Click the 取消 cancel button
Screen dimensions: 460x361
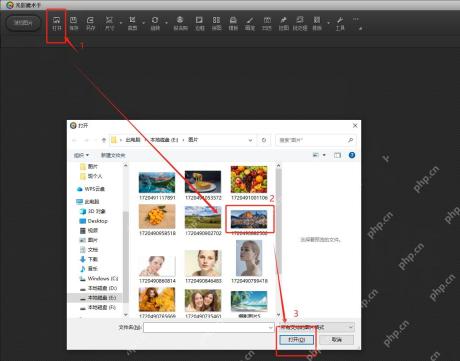coord(336,340)
